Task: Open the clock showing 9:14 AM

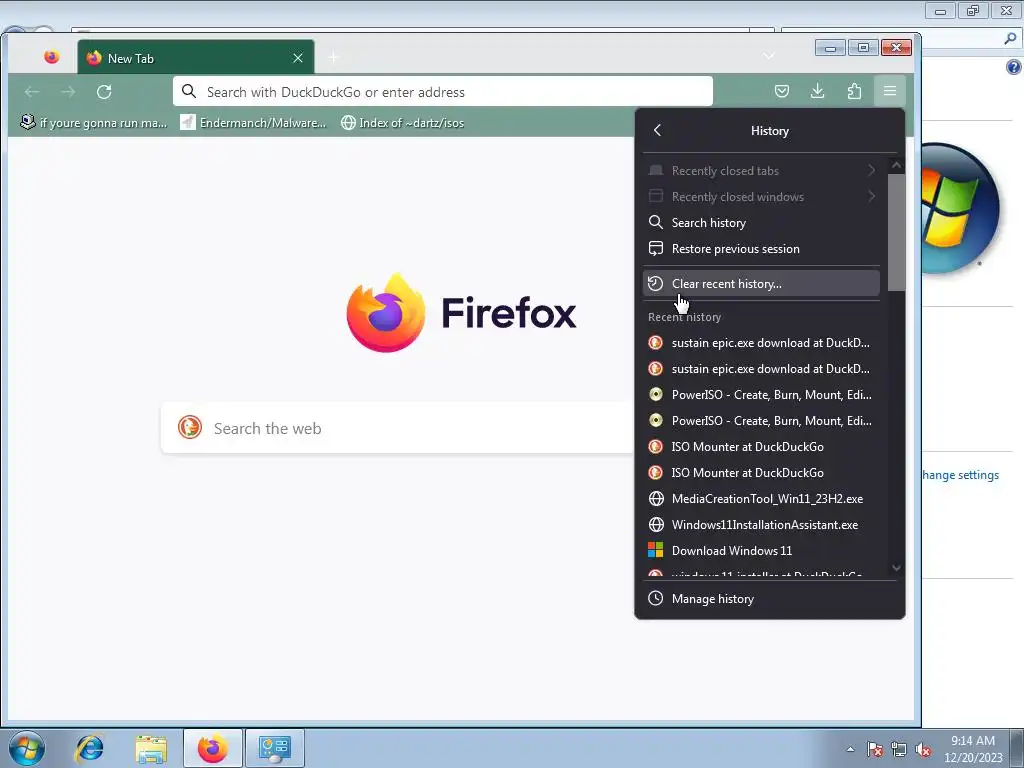Action: point(973,749)
